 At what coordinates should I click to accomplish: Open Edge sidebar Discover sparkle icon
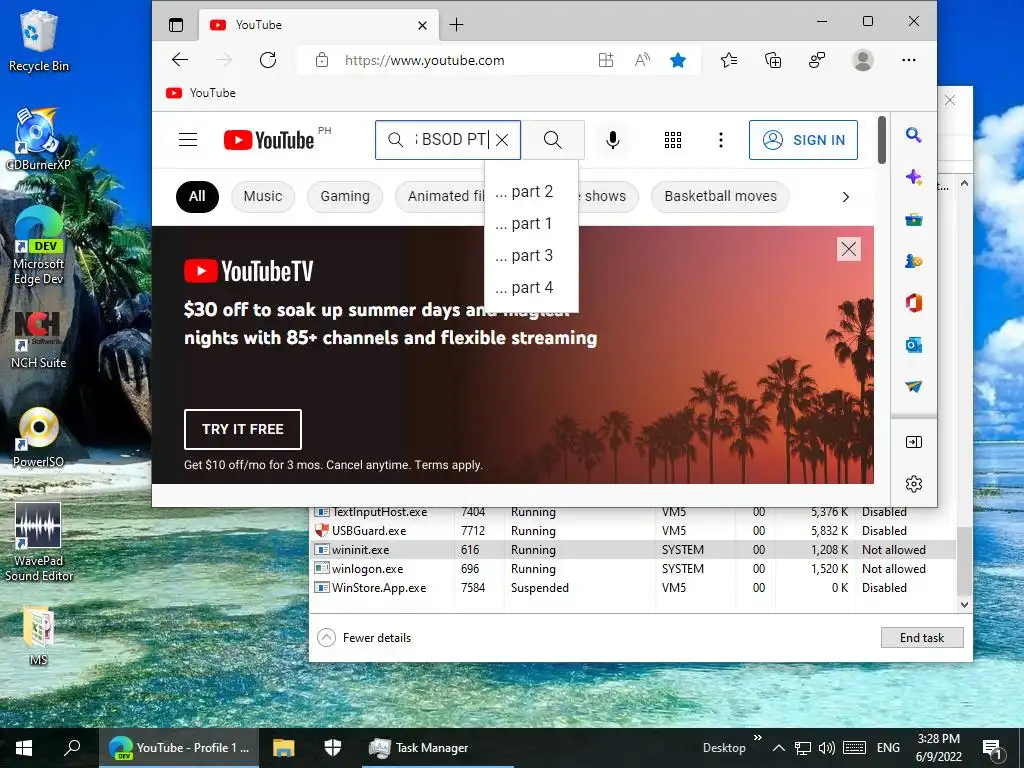(914, 176)
